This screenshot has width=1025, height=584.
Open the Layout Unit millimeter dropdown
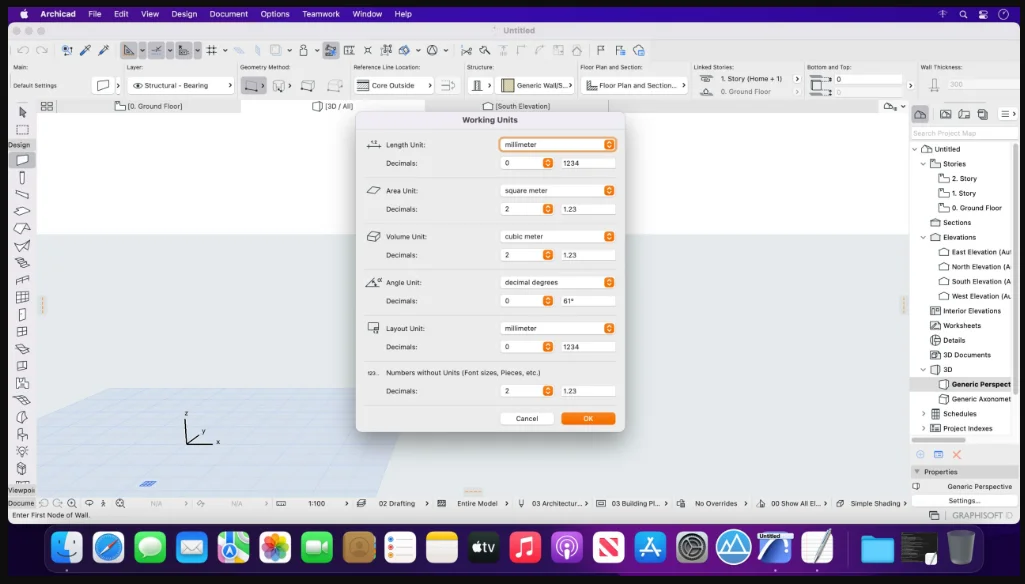coord(557,328)
